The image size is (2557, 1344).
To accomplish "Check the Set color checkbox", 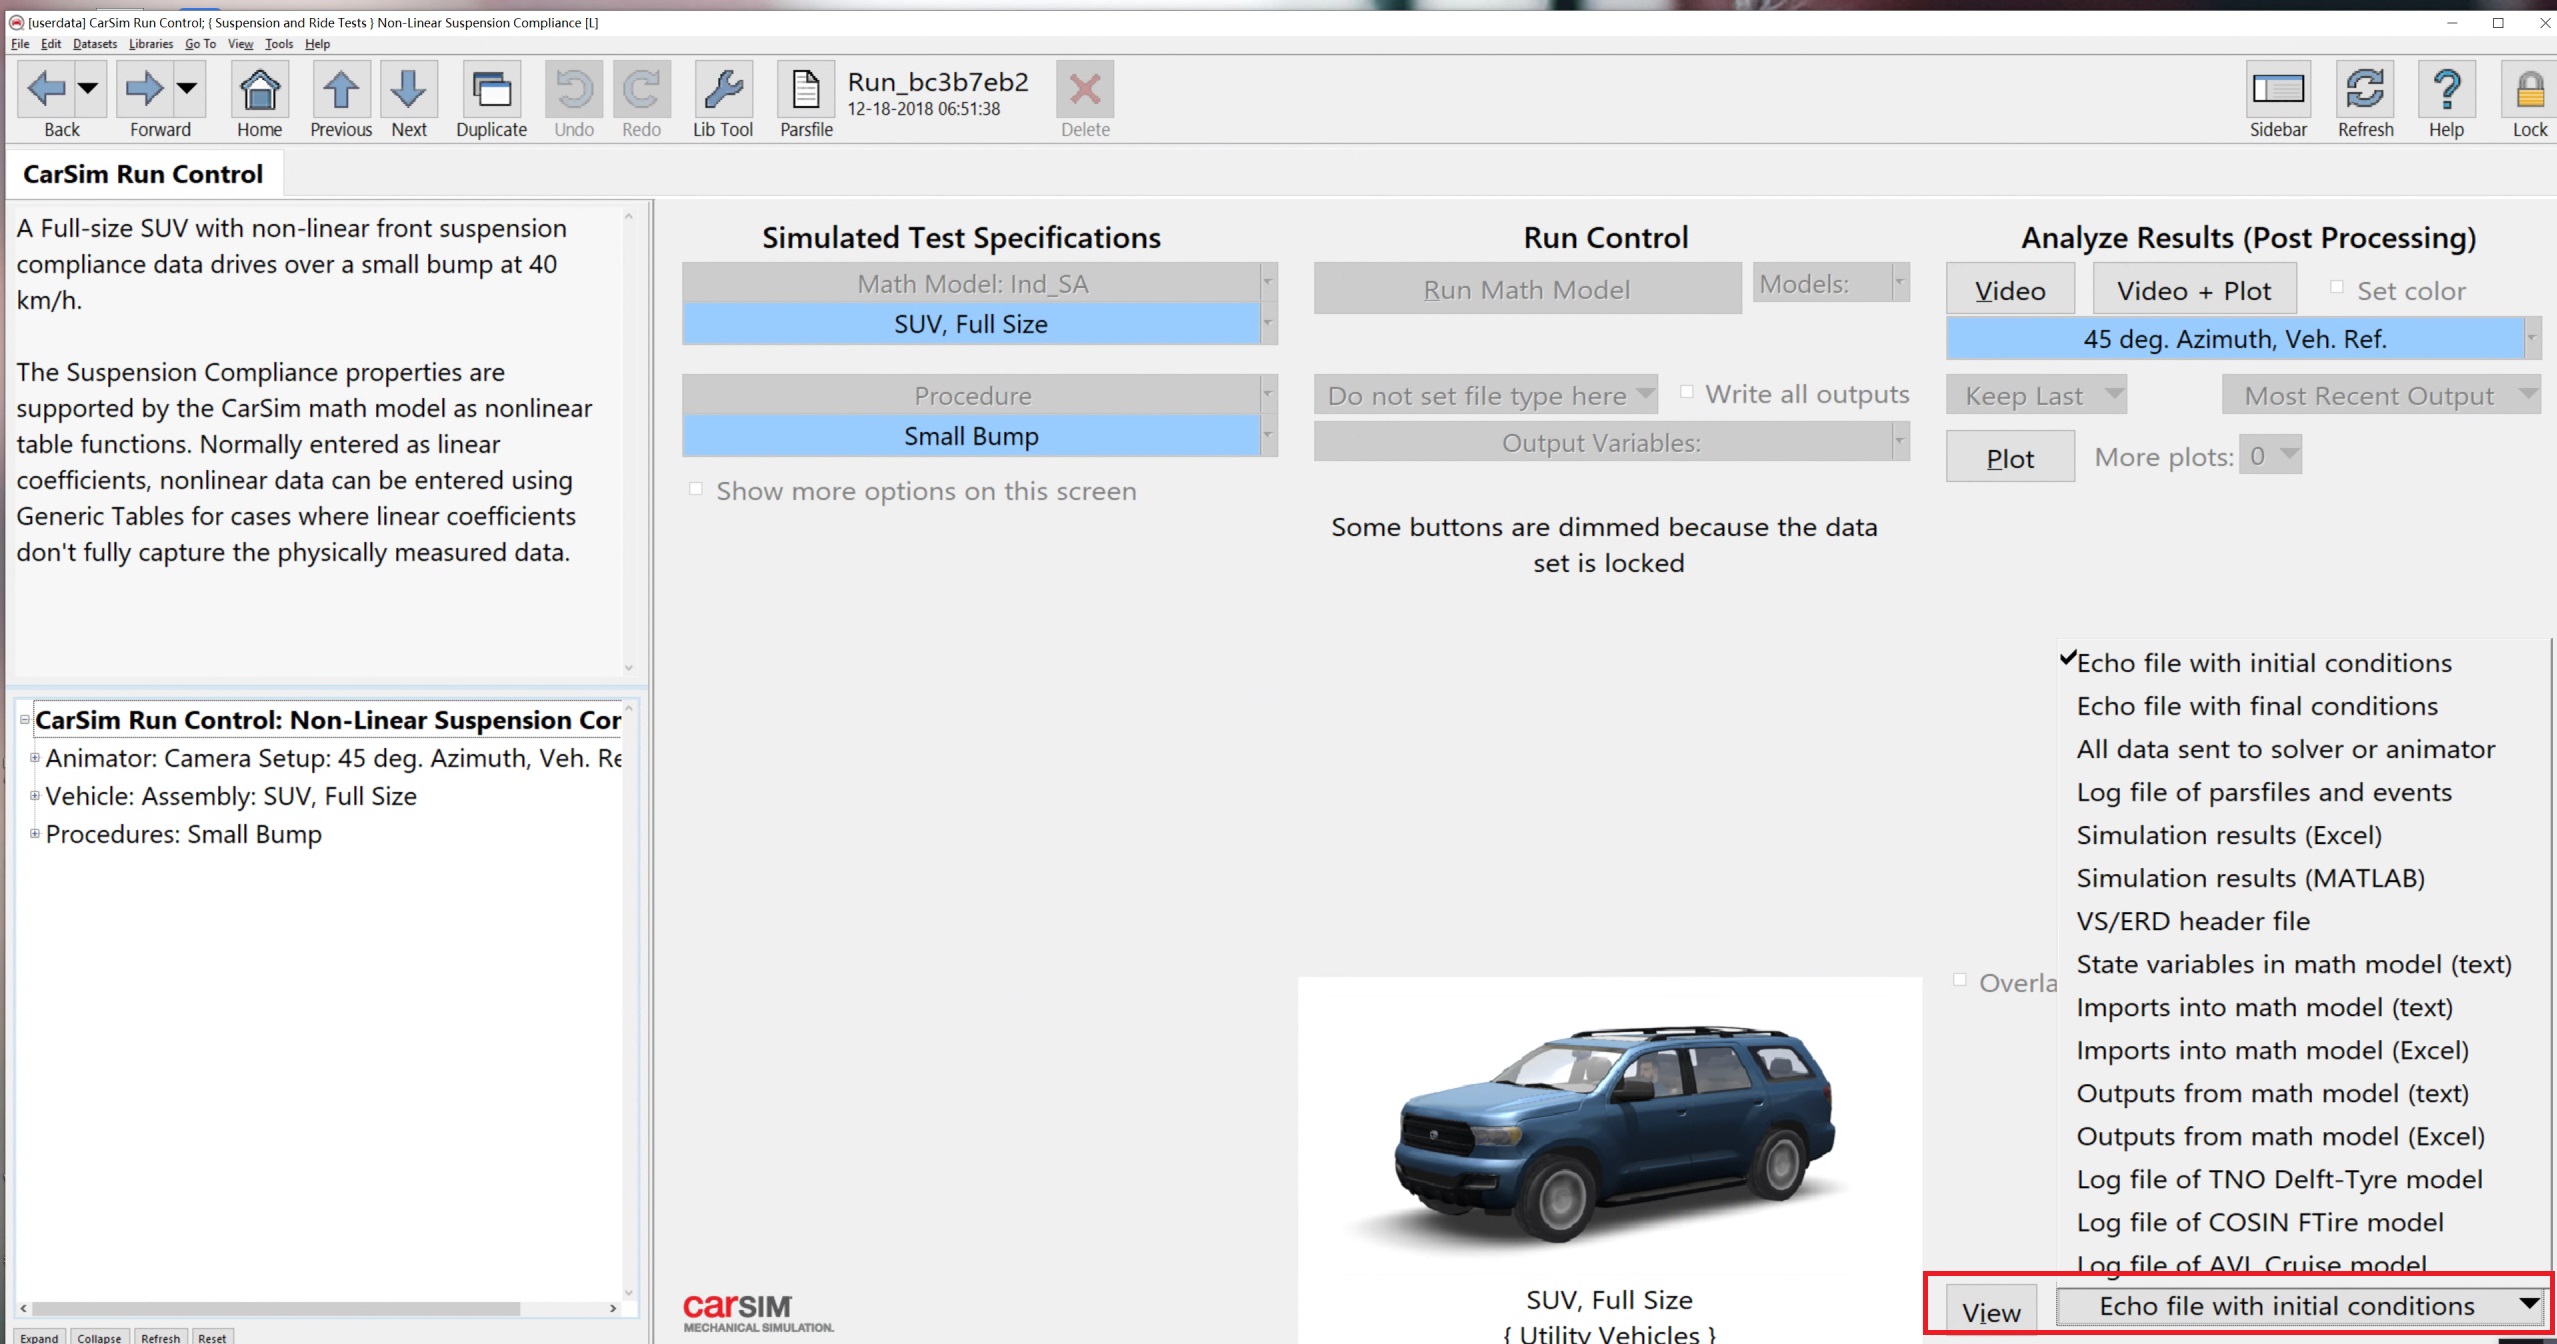I will click(2337, 287).
